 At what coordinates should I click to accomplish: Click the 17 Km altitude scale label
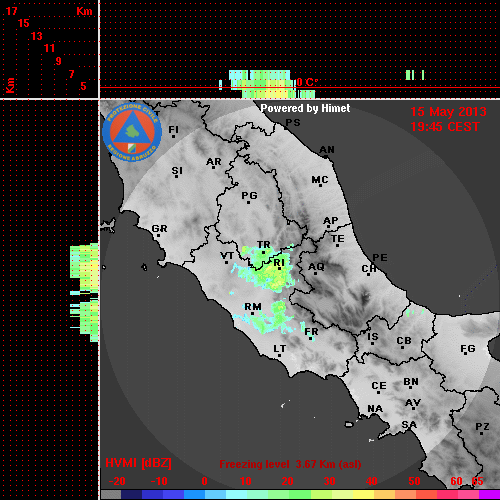[11, 11]
